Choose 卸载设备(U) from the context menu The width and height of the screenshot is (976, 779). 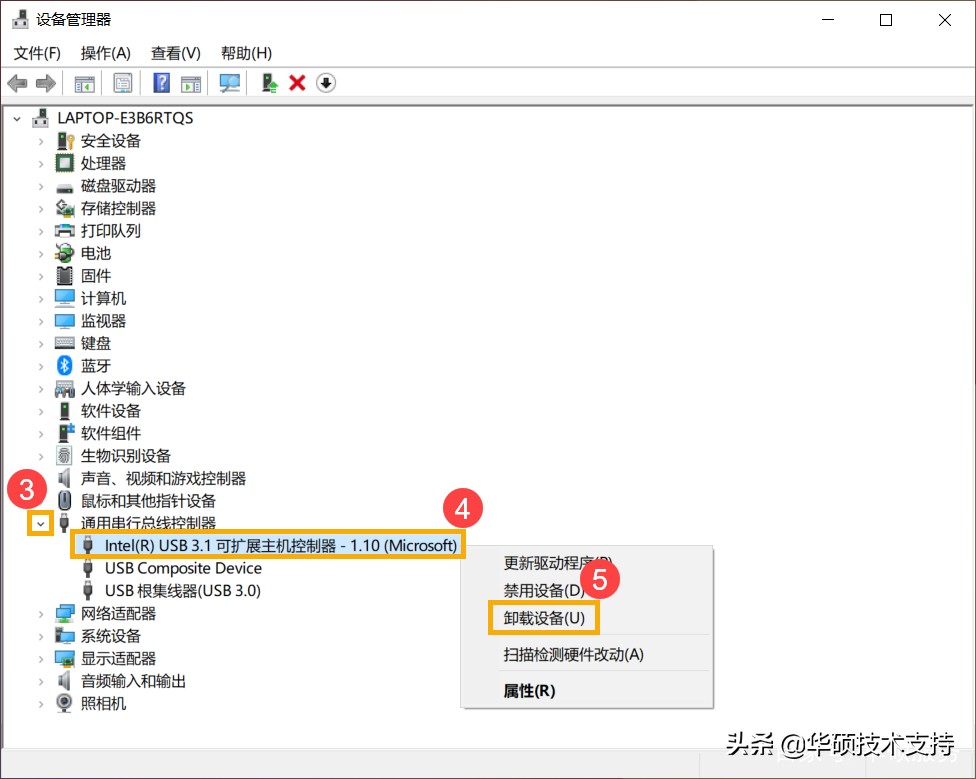[x=543, y=618]
